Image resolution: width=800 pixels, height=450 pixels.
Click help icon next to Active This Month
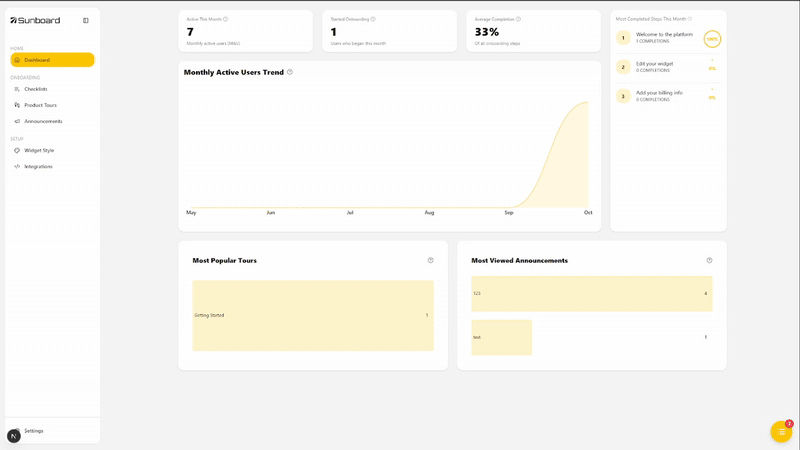coord(226,19)
